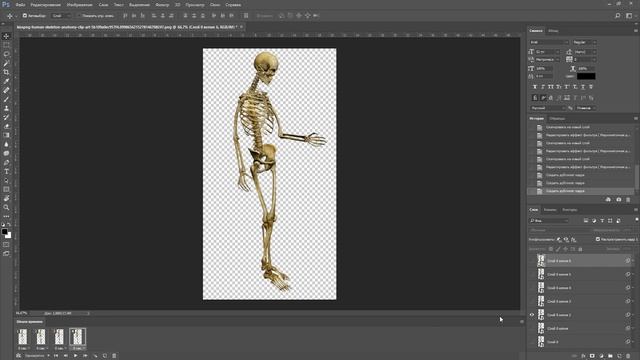
Task: Create new group folder icon
Action: 610,356
